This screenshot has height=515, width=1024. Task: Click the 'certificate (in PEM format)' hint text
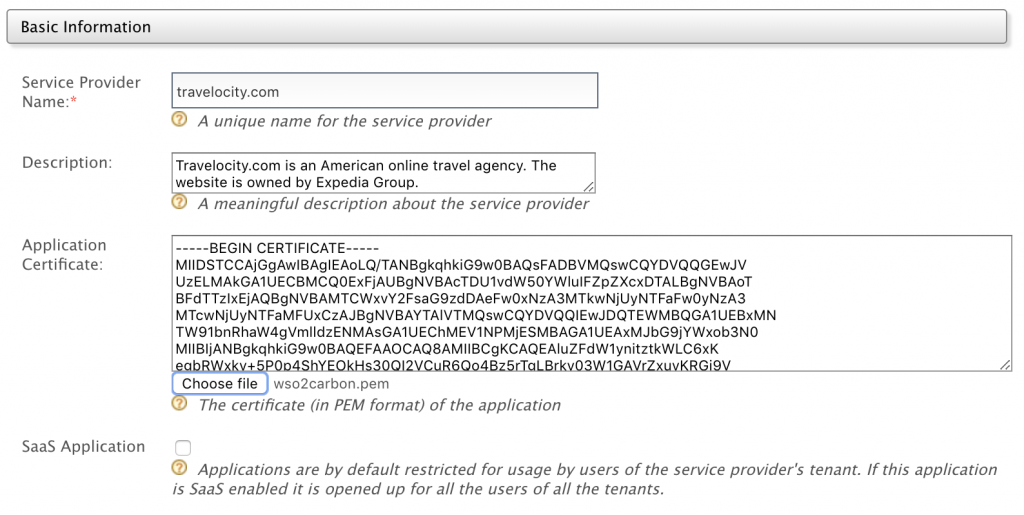(x=379, y=405)
